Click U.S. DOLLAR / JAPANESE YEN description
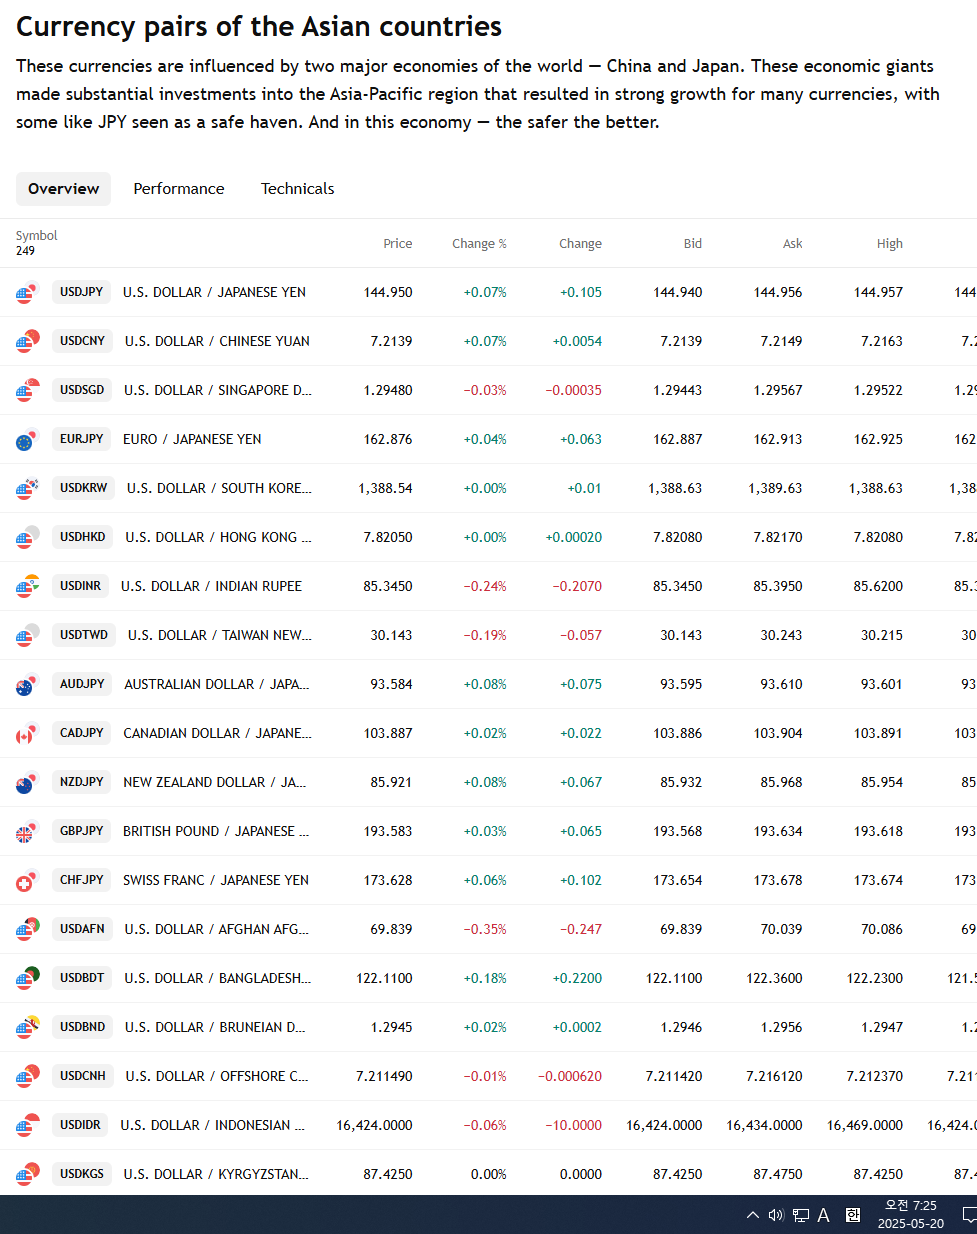 (214, 293)
